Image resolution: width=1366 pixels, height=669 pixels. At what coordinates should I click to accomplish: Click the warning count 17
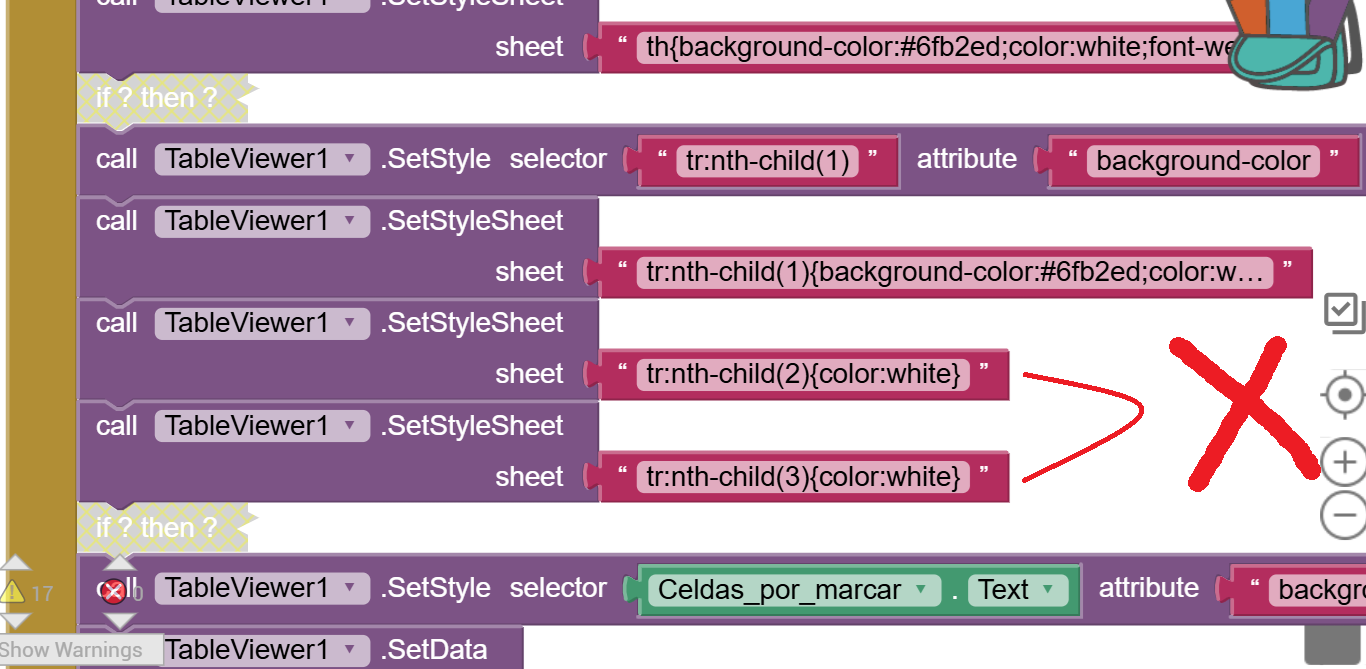click(x=41, y=594)
